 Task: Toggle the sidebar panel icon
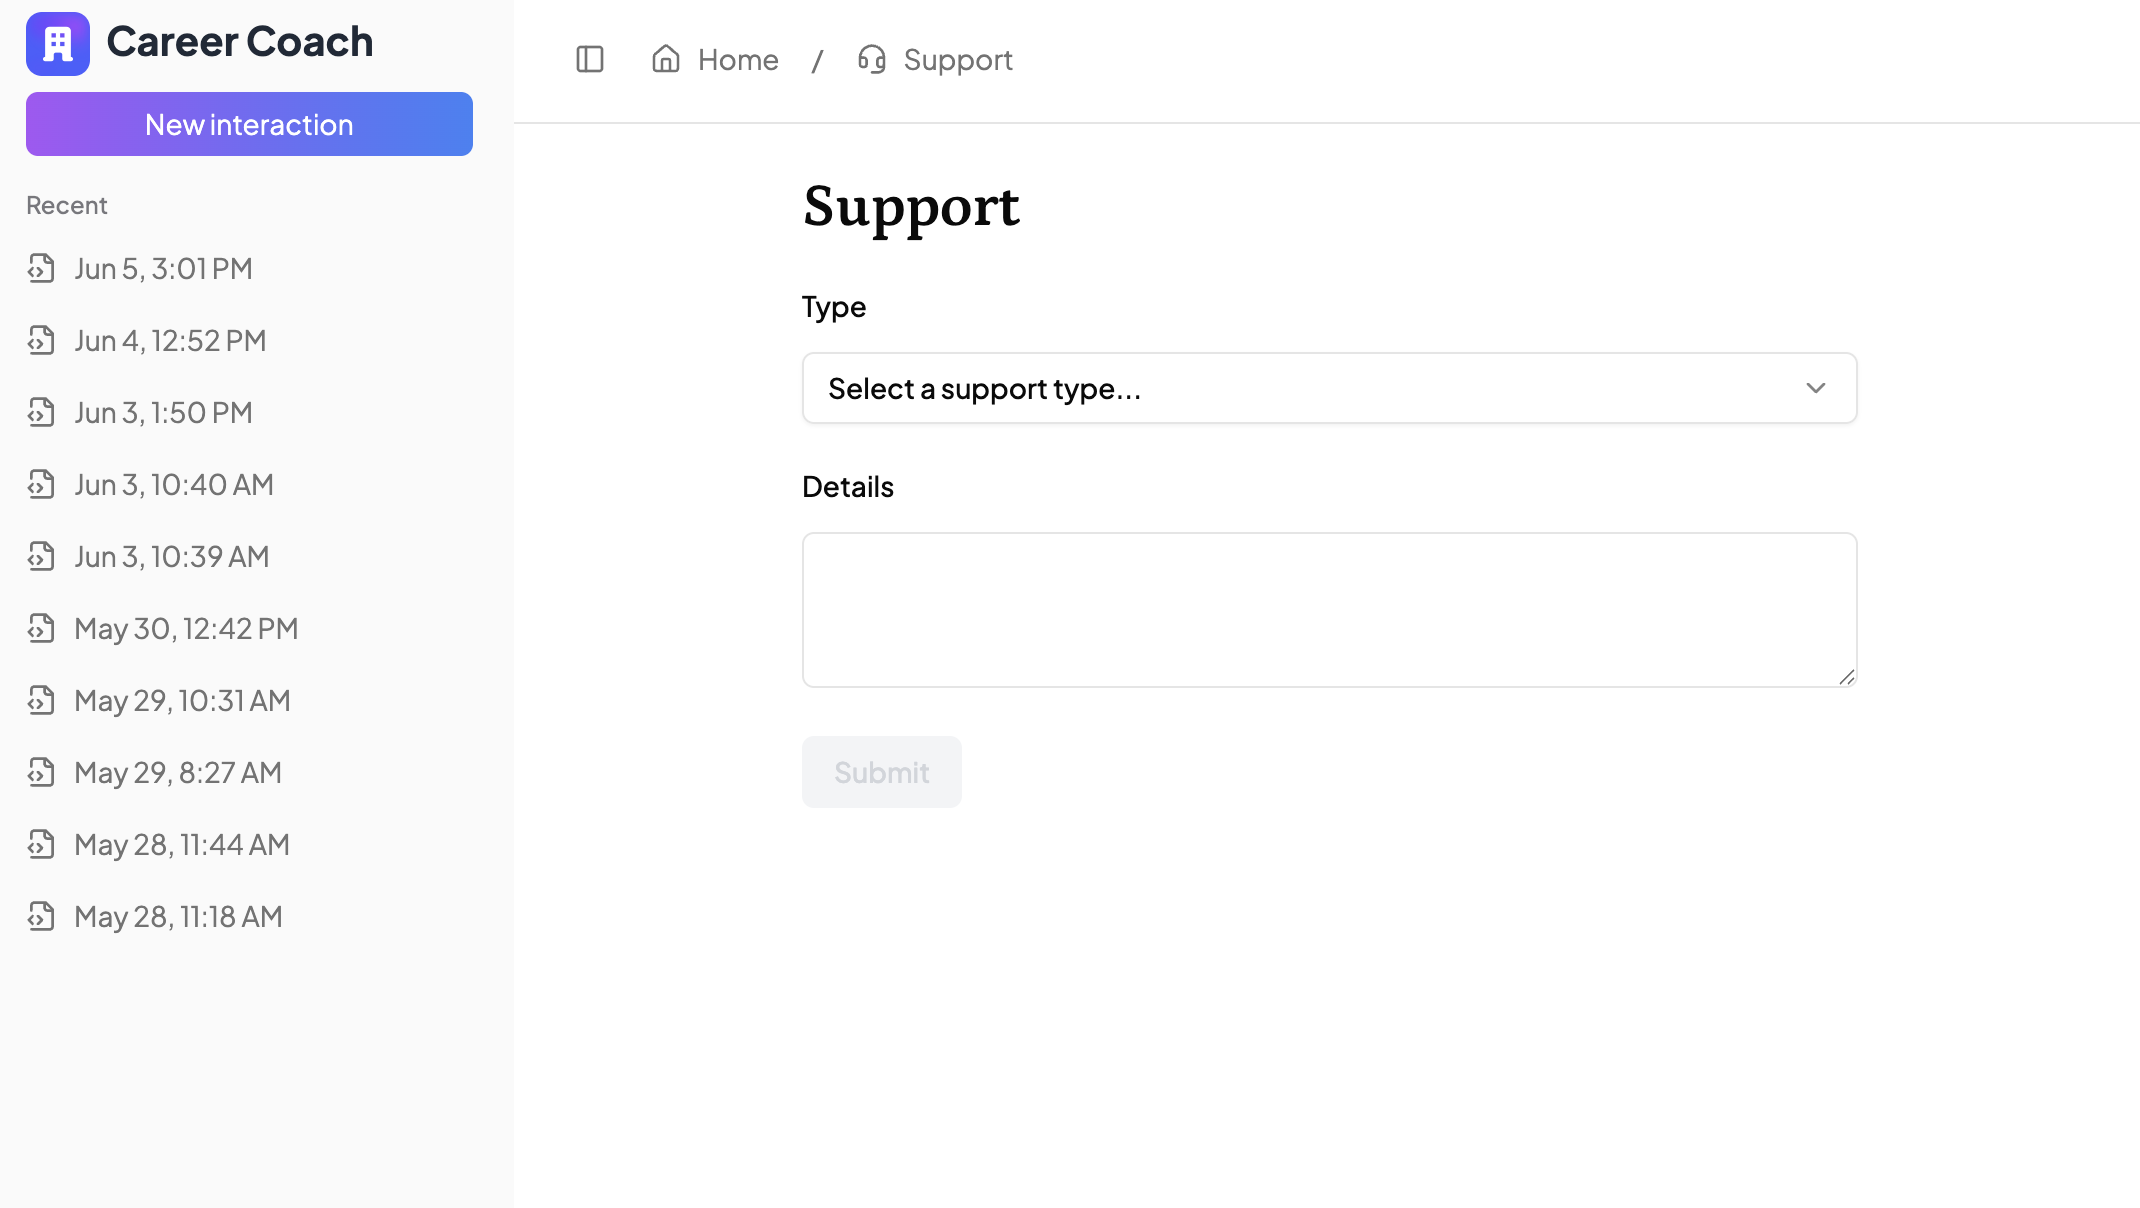coord(590,60)
